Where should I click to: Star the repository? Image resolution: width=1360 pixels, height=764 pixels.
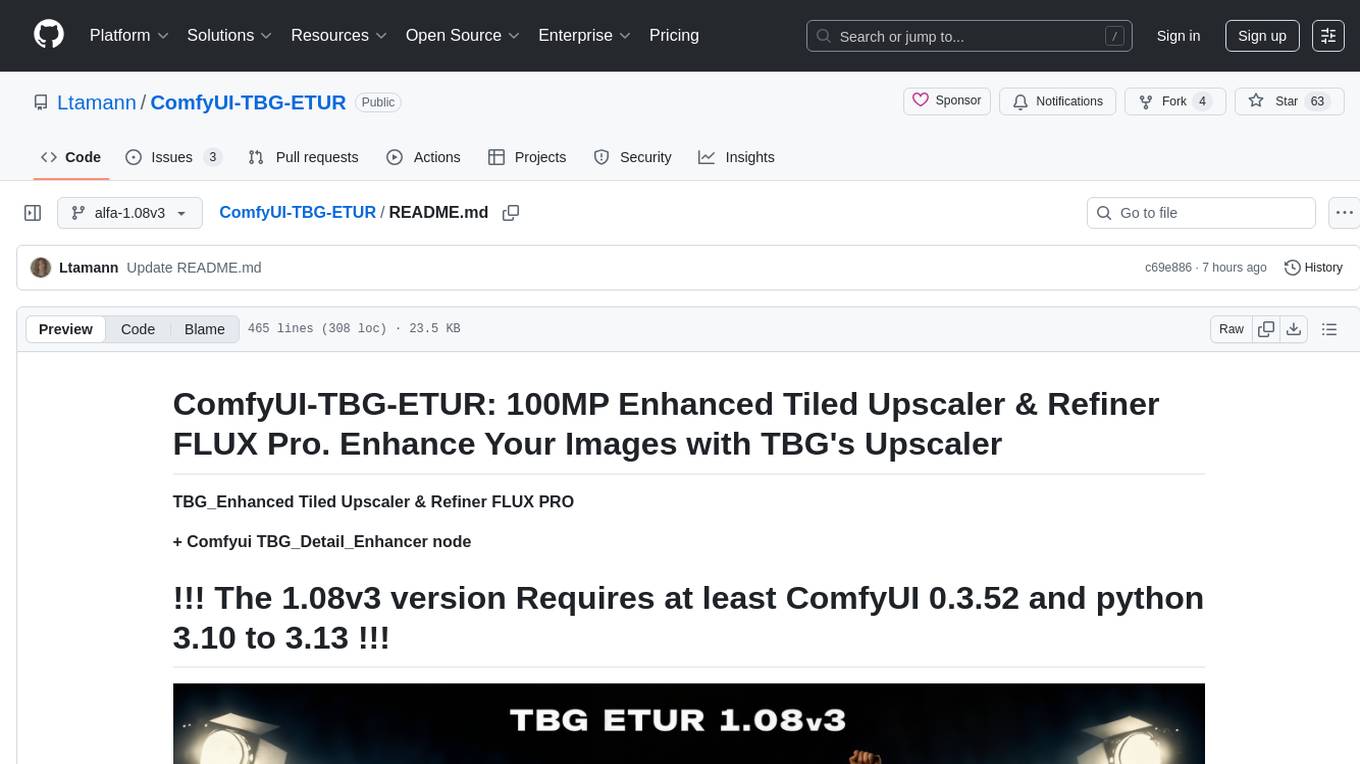(1274, 101)
